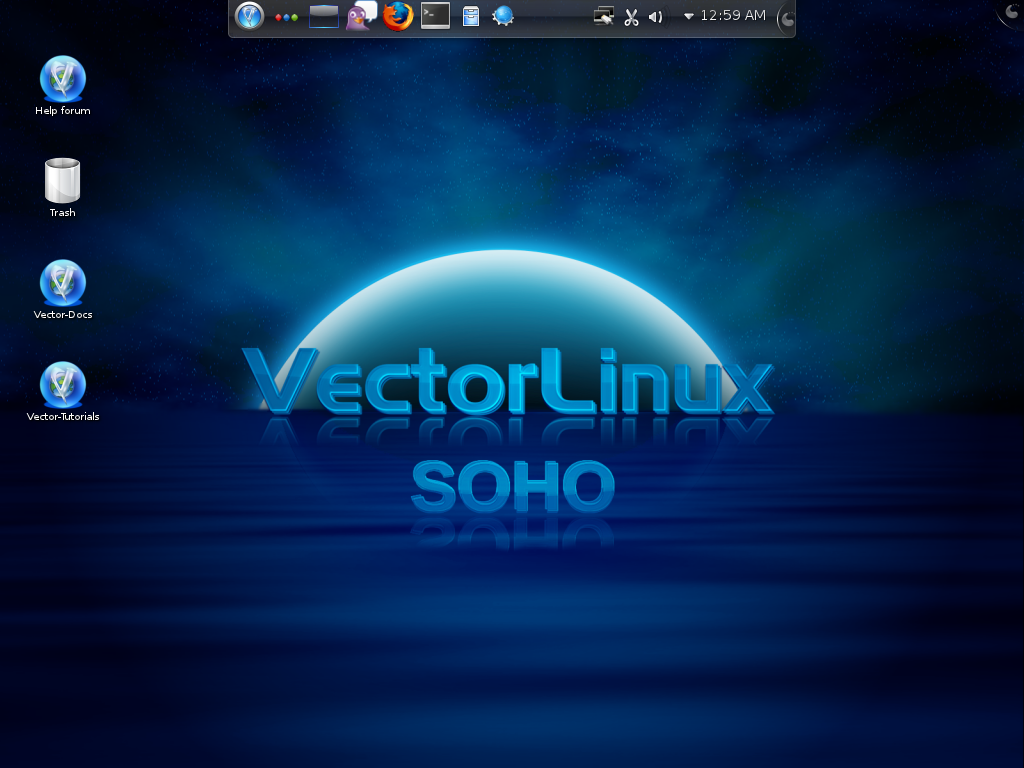Open the terminal emulator
The width and height of the screenshot is (1024, 768).
coord(434,16)
